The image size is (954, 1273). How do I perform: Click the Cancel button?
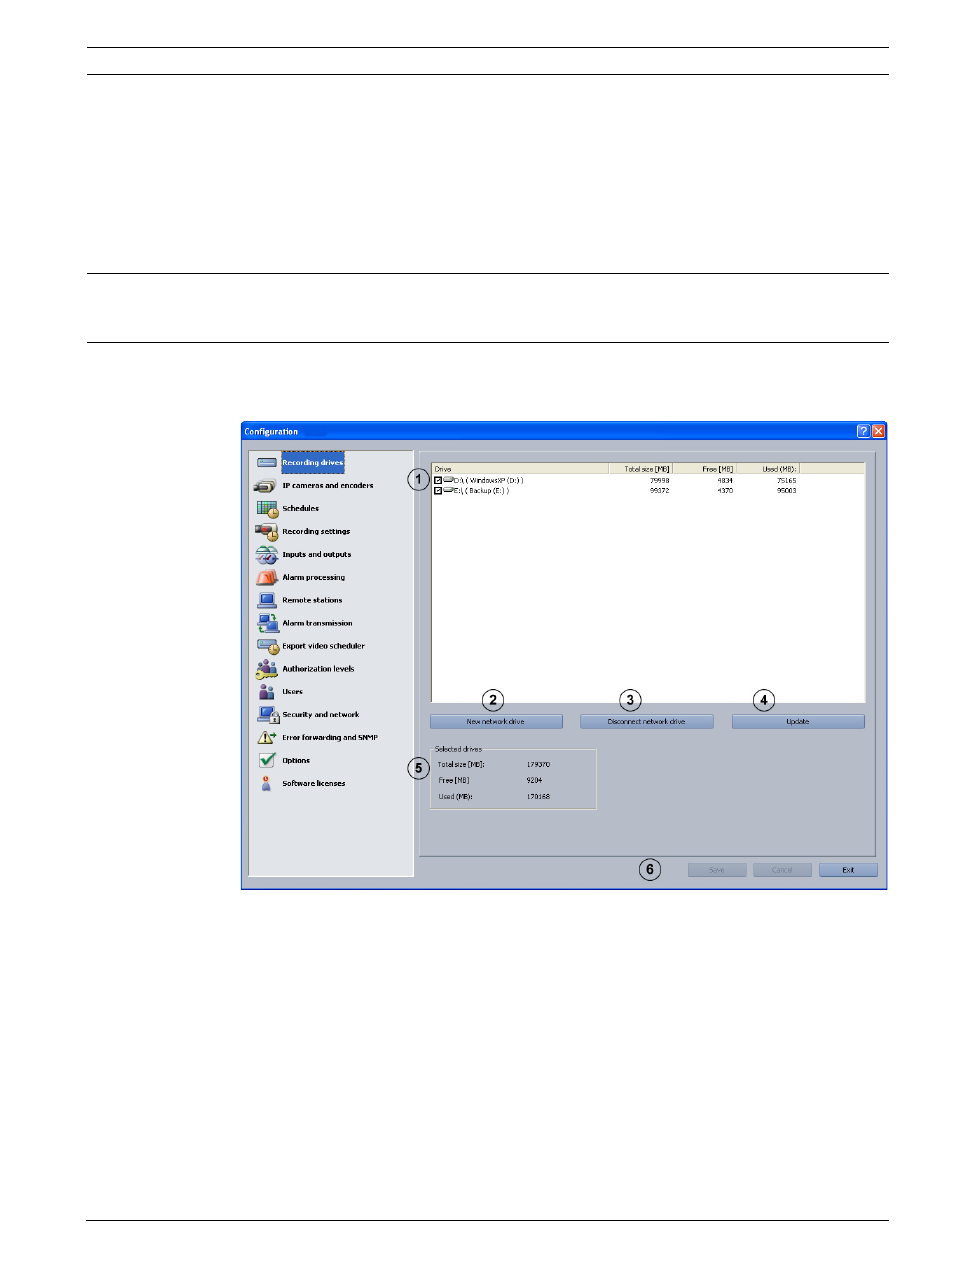pos(782,870)
